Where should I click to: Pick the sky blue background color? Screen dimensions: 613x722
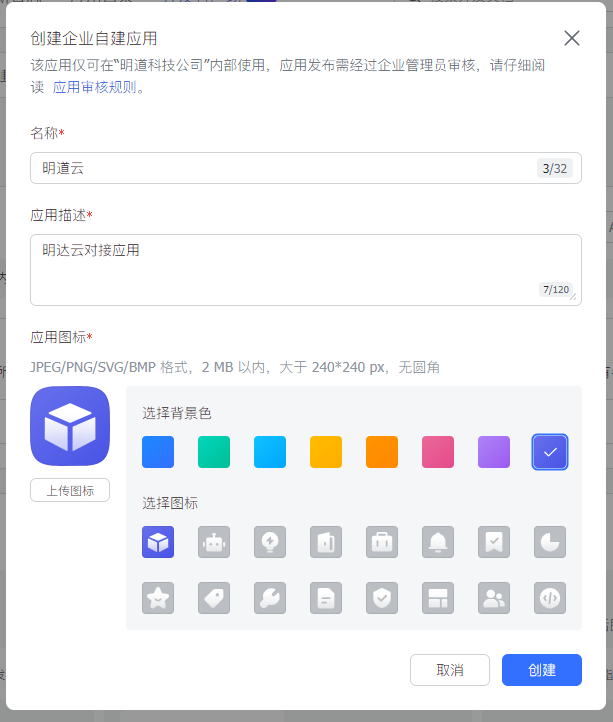(270, 452)
